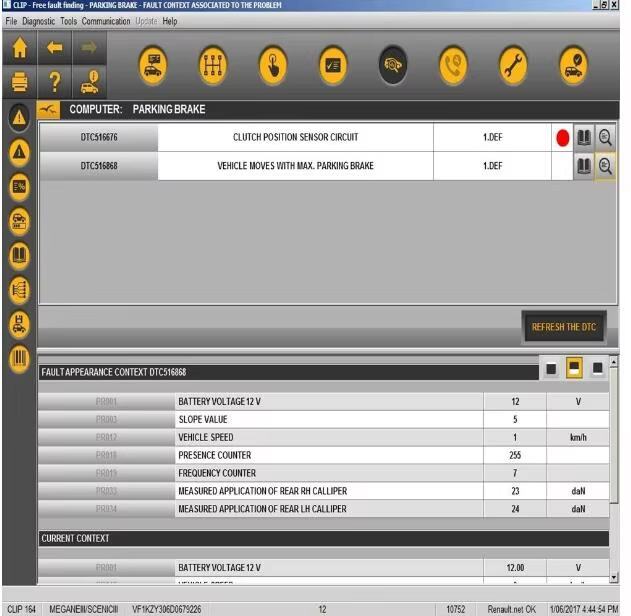
Task: Select PRESENCE COUNTER parameter row
Action: click(x=324, y=455)
